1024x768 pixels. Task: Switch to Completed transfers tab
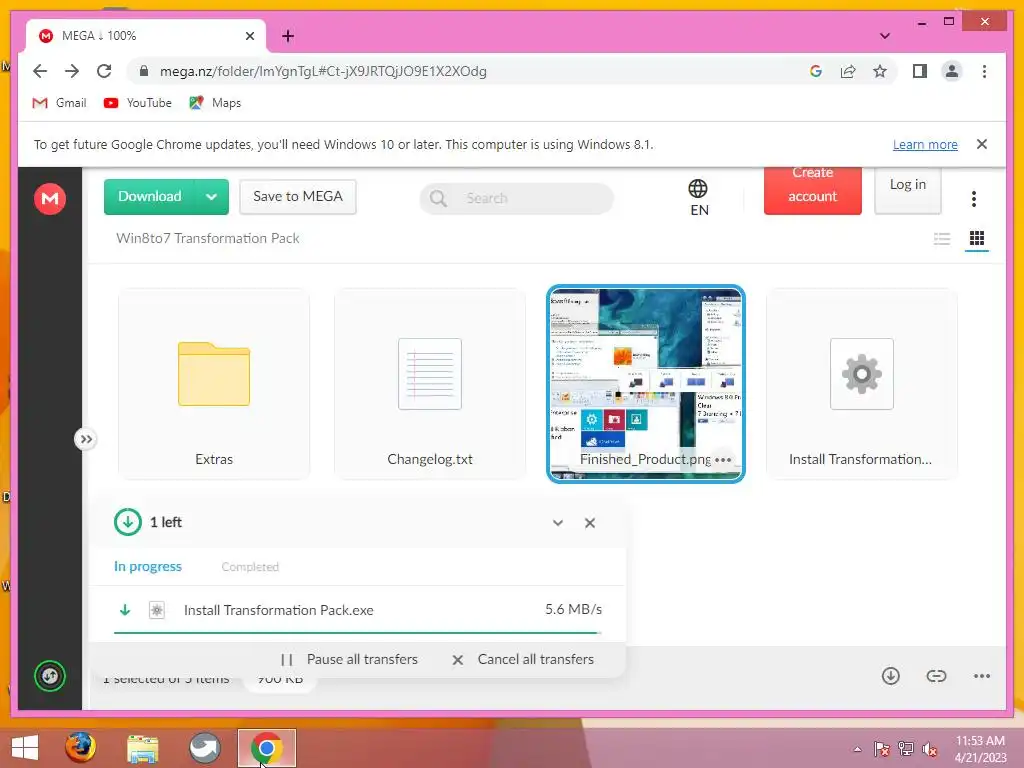pyautogui.click(x=250, y=567)
